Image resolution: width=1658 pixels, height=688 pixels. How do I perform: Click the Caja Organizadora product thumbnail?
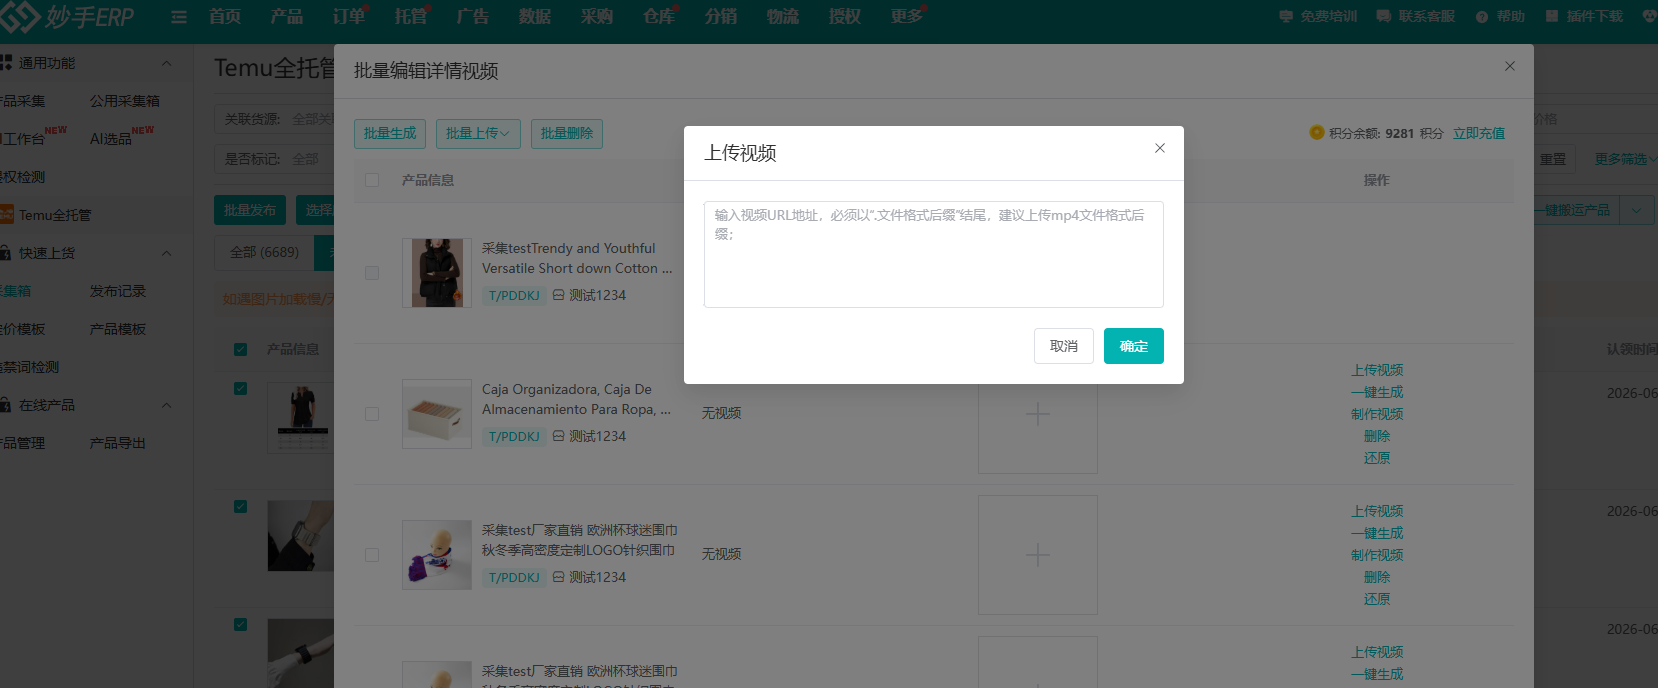pyautogui.click(x=437, y=414)
